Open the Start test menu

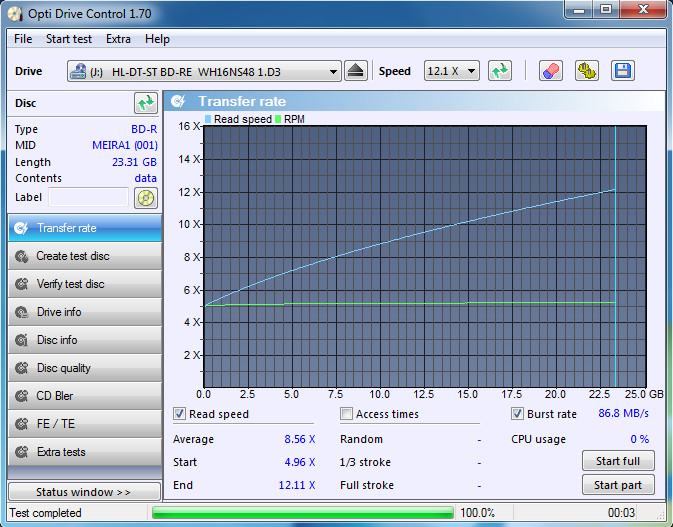click(x=68, y=39)
